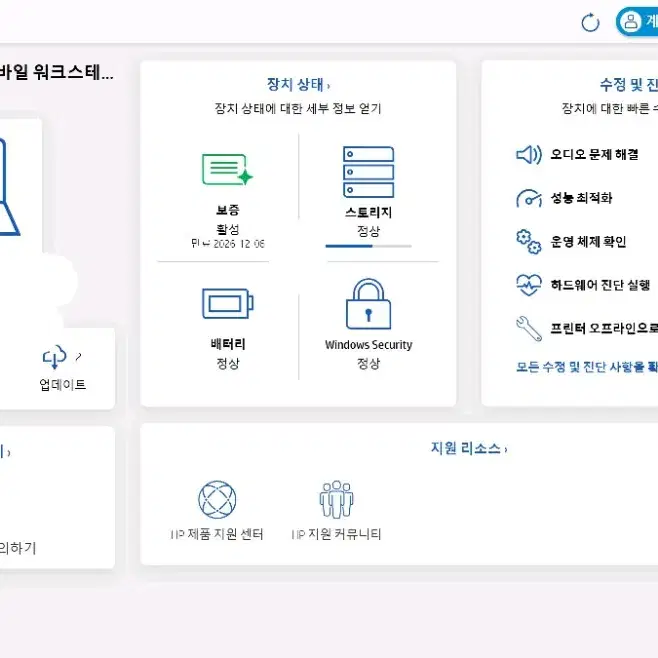Expand the 장치 상태 section heading
The height and width of the screenshot is (658, 658).
click(298, 85)
